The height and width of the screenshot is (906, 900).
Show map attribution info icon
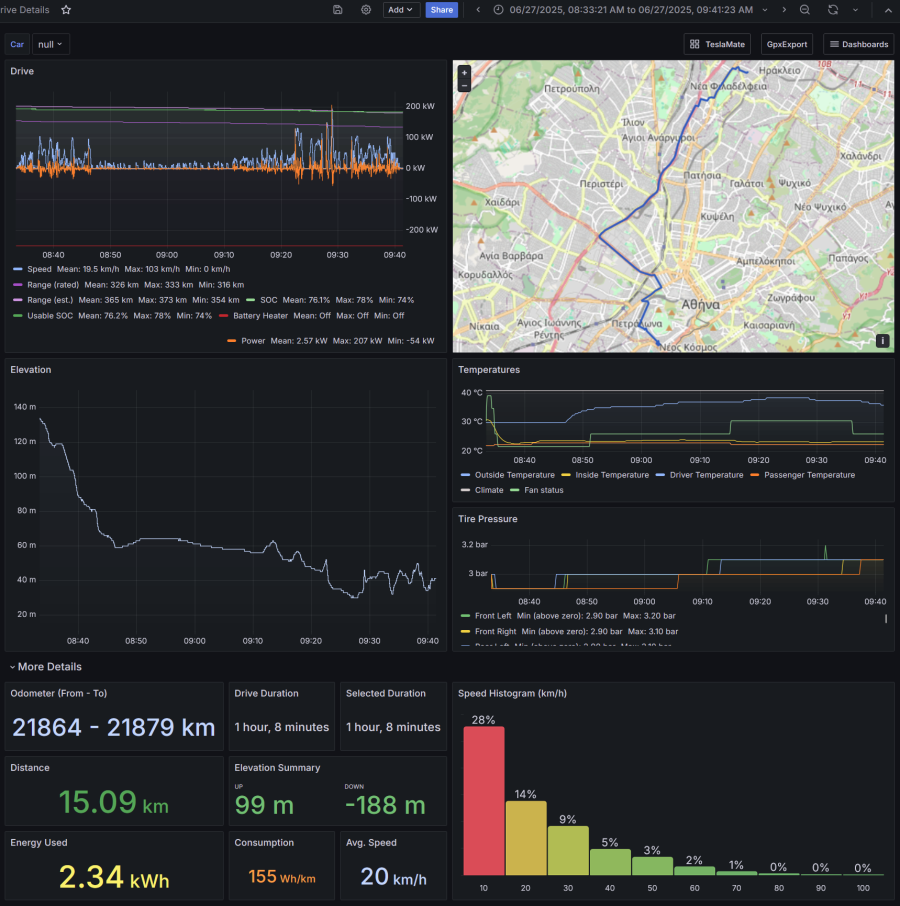click(x=883, y=341)
